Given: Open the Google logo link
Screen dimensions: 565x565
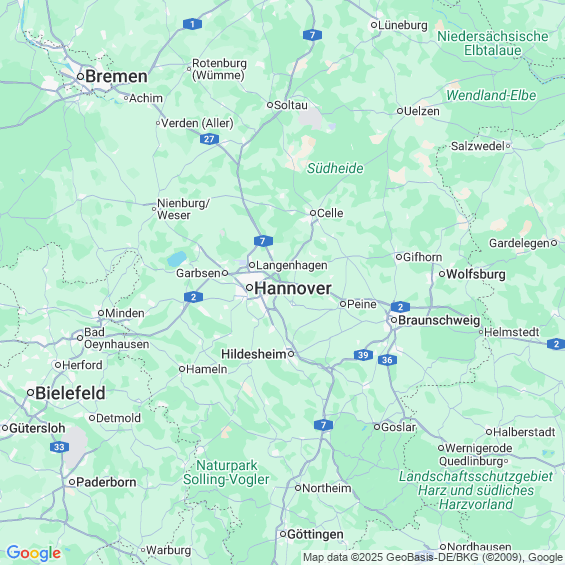Looking at the screenshot, I should [x=34, y=553].
